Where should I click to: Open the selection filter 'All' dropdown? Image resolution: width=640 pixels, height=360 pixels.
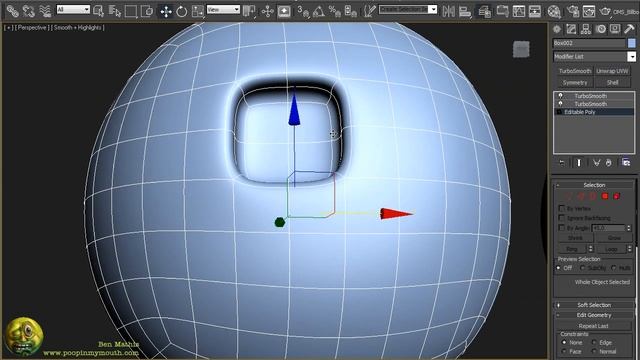[73, 9]
